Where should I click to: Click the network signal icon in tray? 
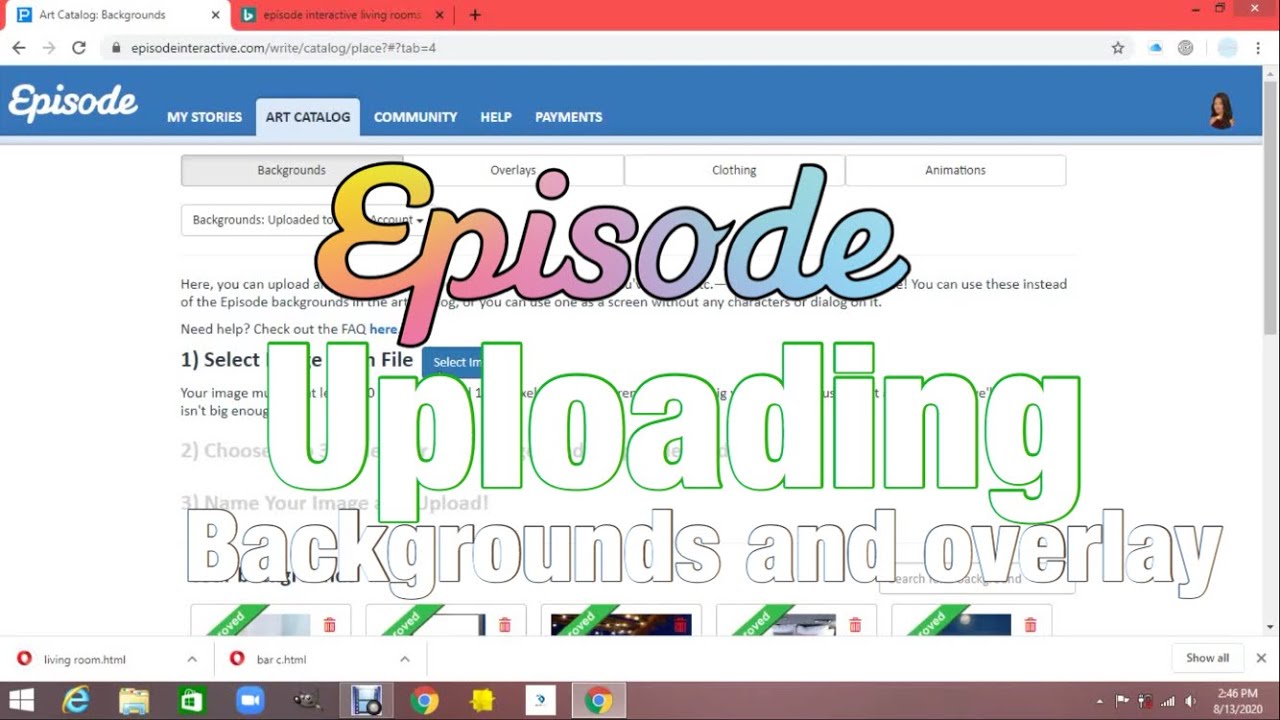[1168, 701]
